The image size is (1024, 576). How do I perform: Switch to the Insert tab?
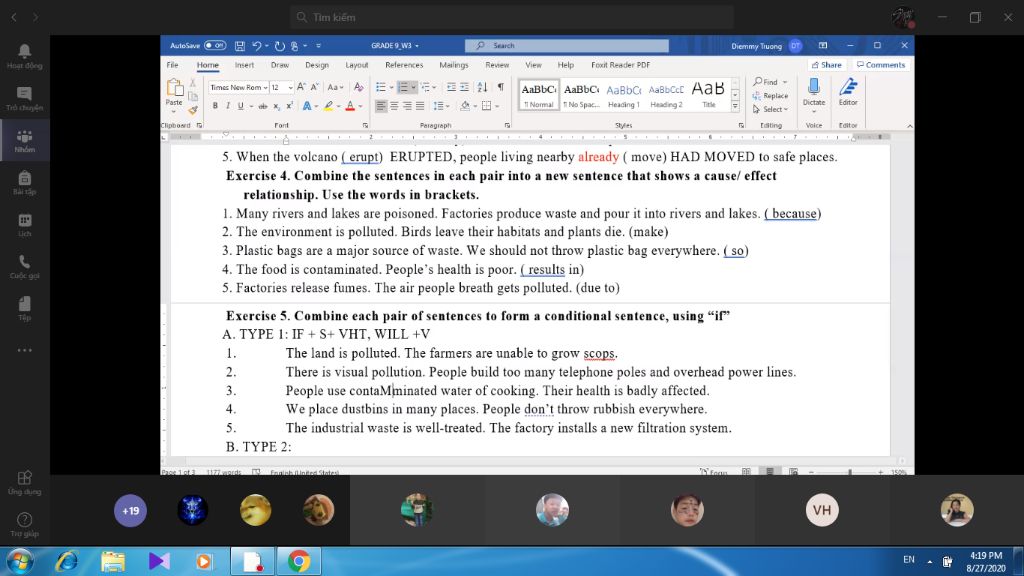244,65
